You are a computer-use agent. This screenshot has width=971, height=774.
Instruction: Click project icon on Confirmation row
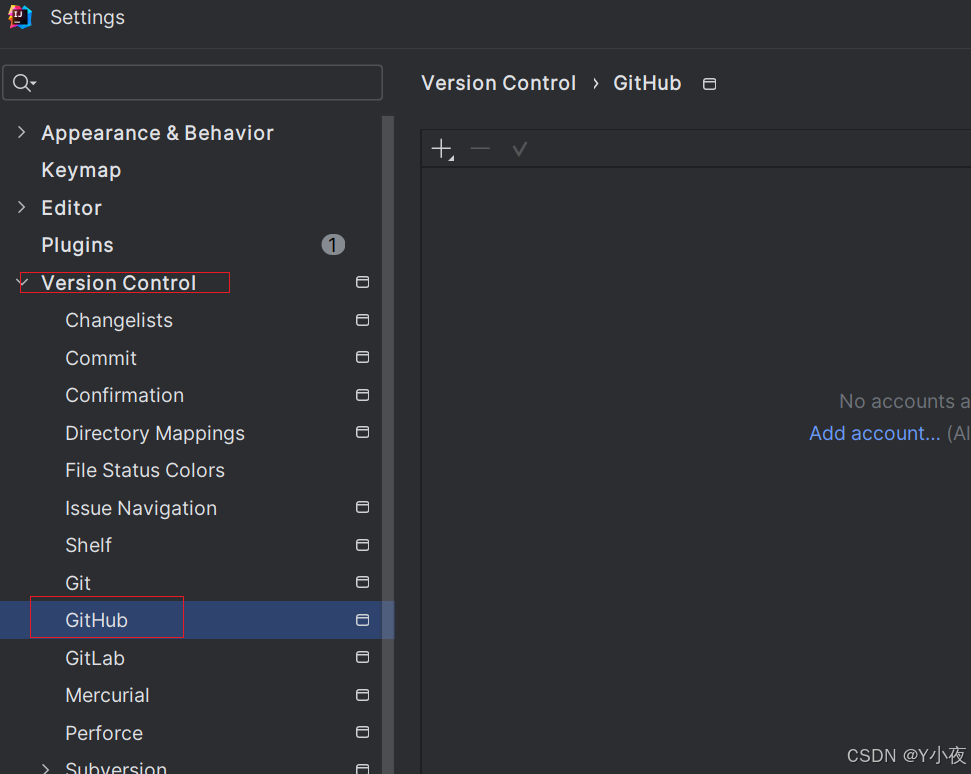[362, 395]
